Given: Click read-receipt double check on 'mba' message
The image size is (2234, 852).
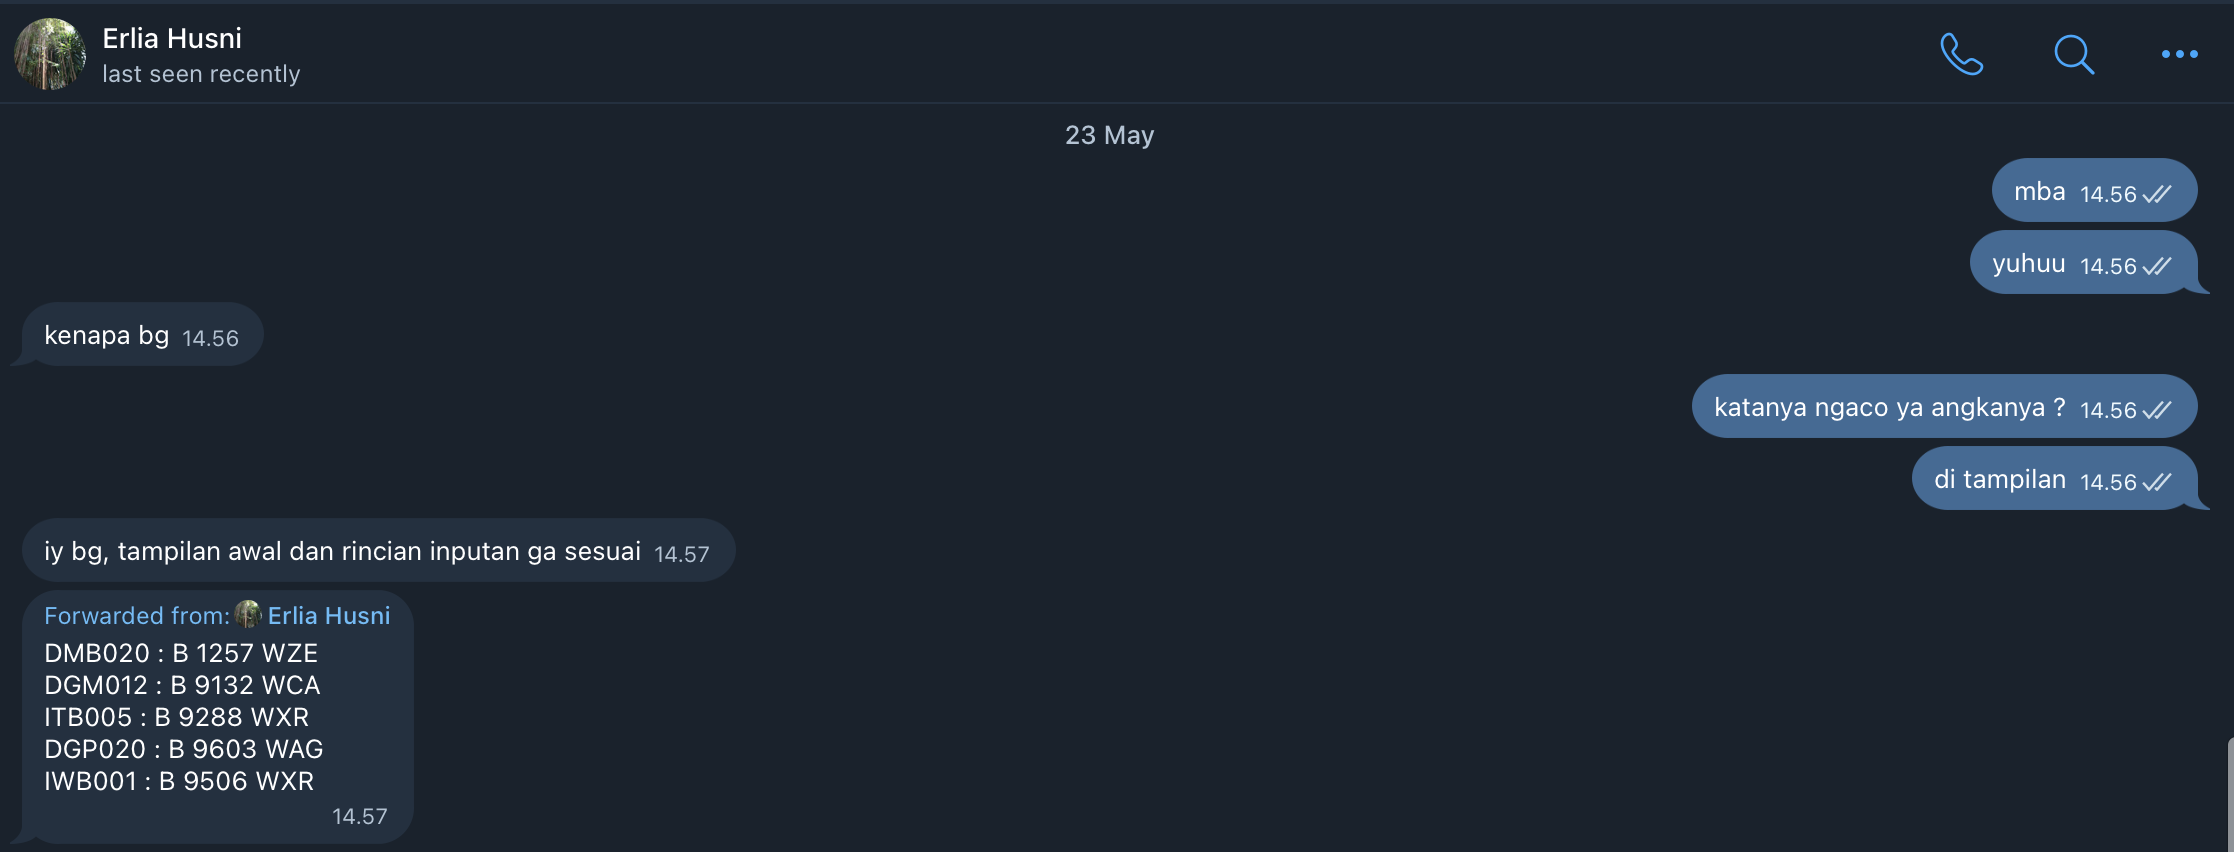Looking at the screenshot, I should [2157, 194].
